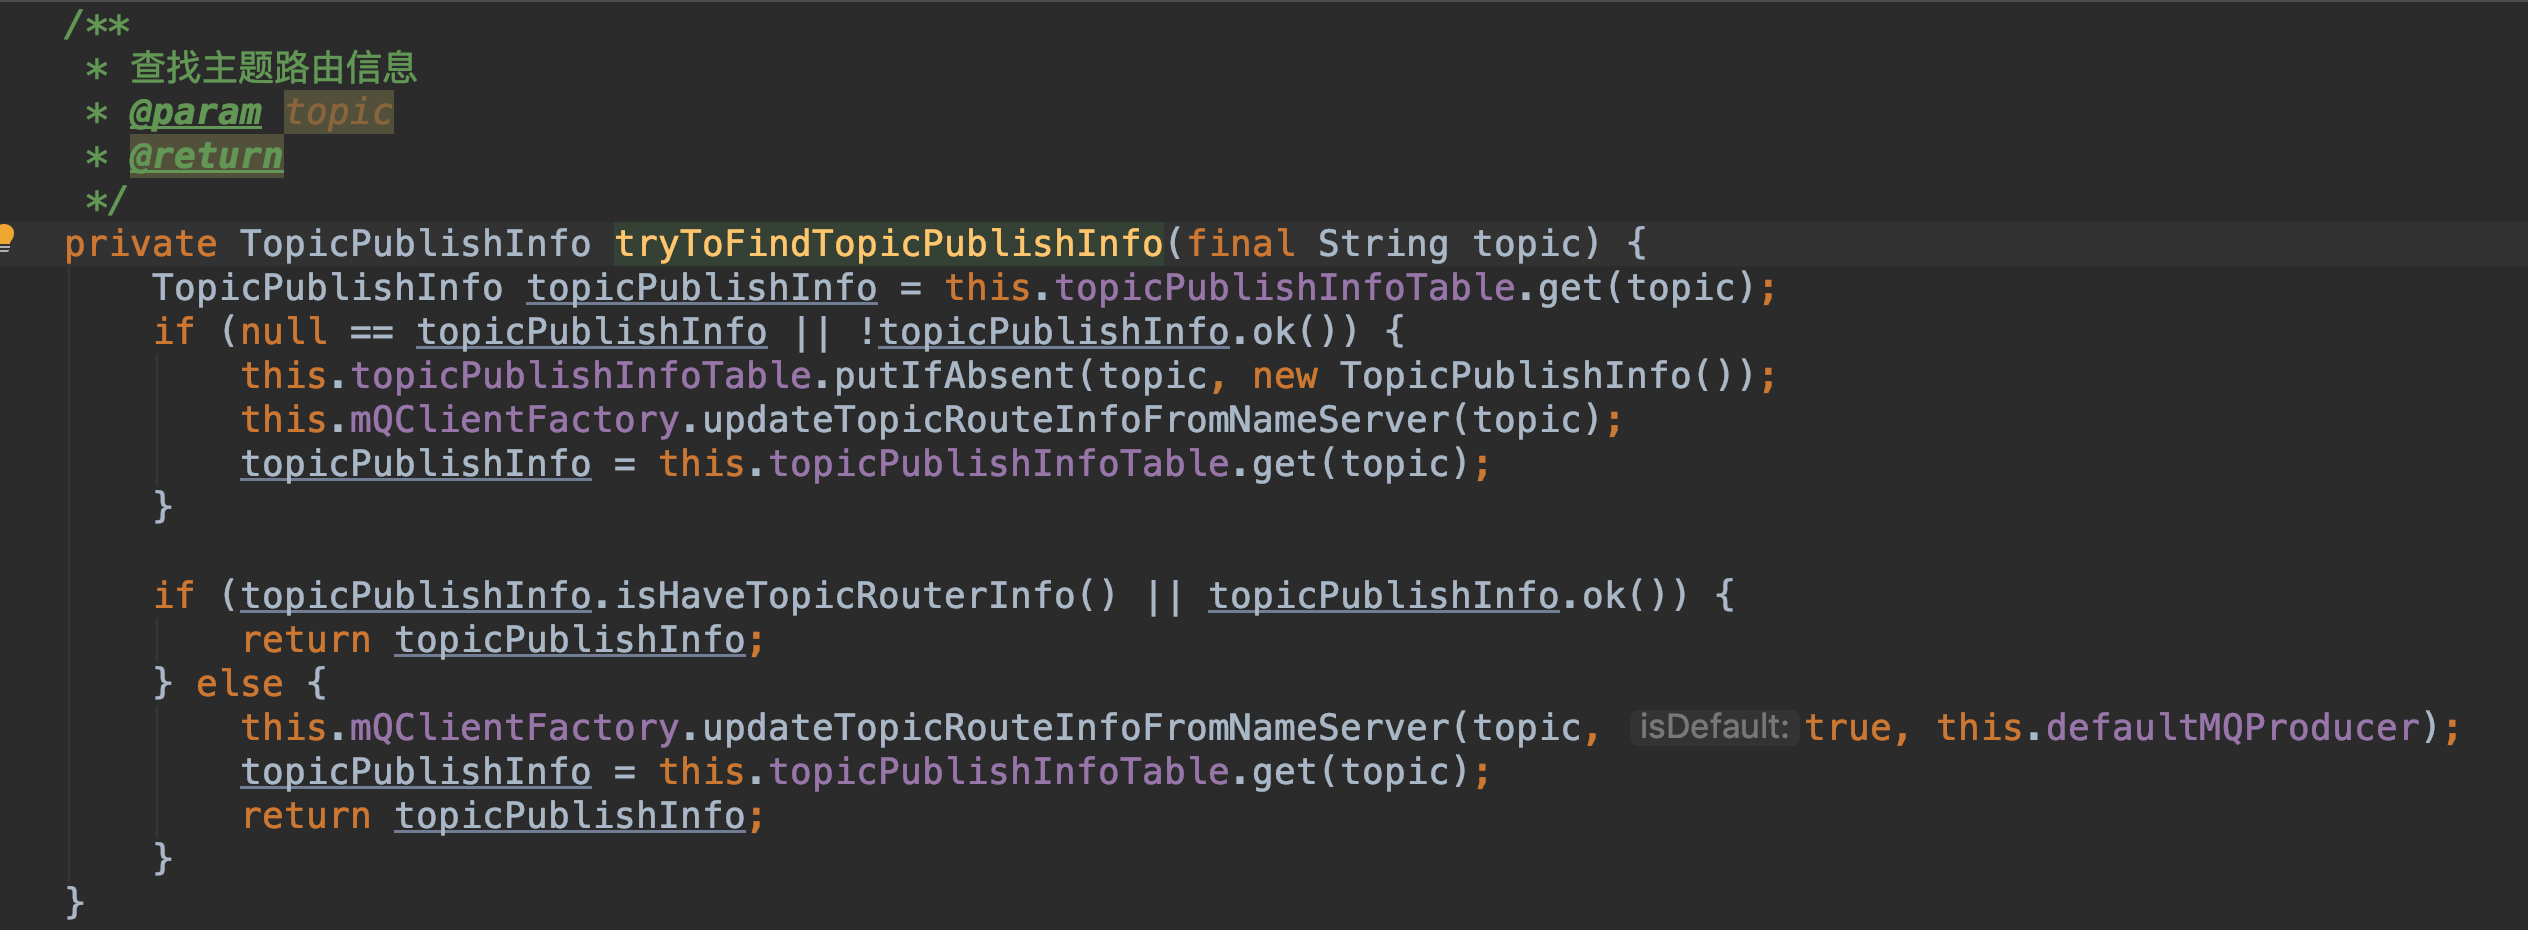Image resolution: width=2528 pixels, height=930 pixels.
Task: Click the @param tag in the Javadoc comment
Action: (196, 112)
